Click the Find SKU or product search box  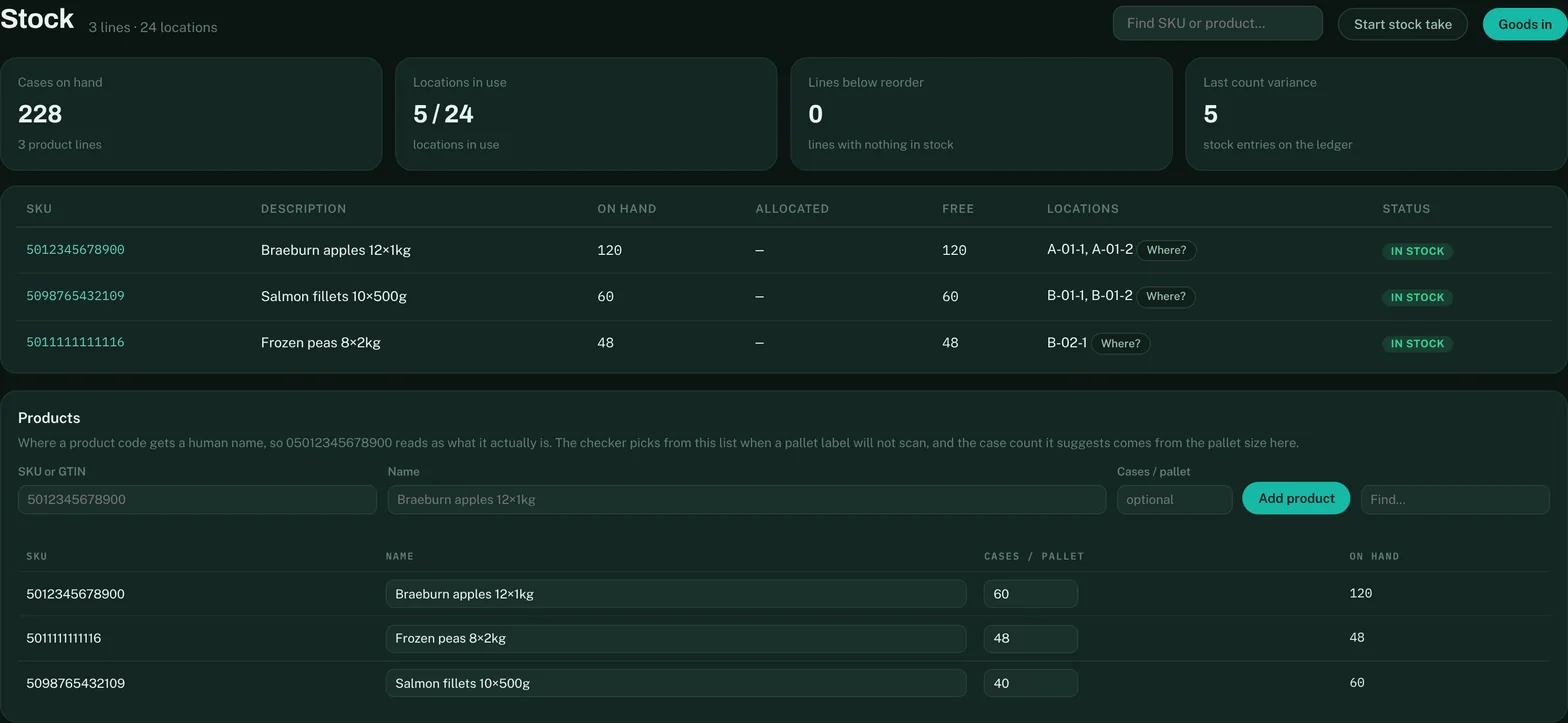pos(1217,23)
